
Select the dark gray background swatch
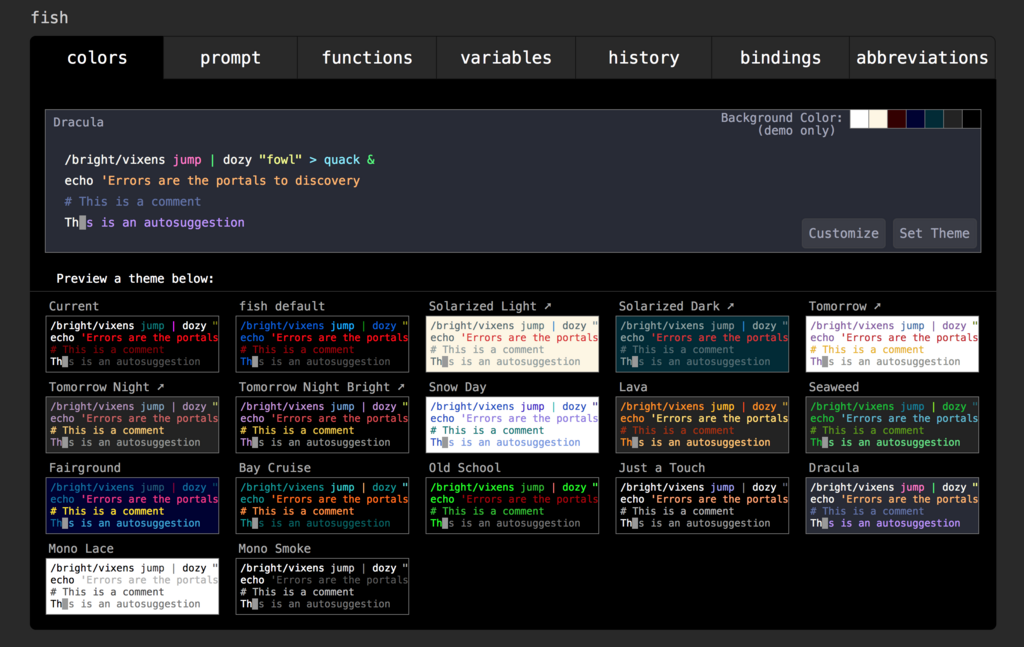coord(952,119)
